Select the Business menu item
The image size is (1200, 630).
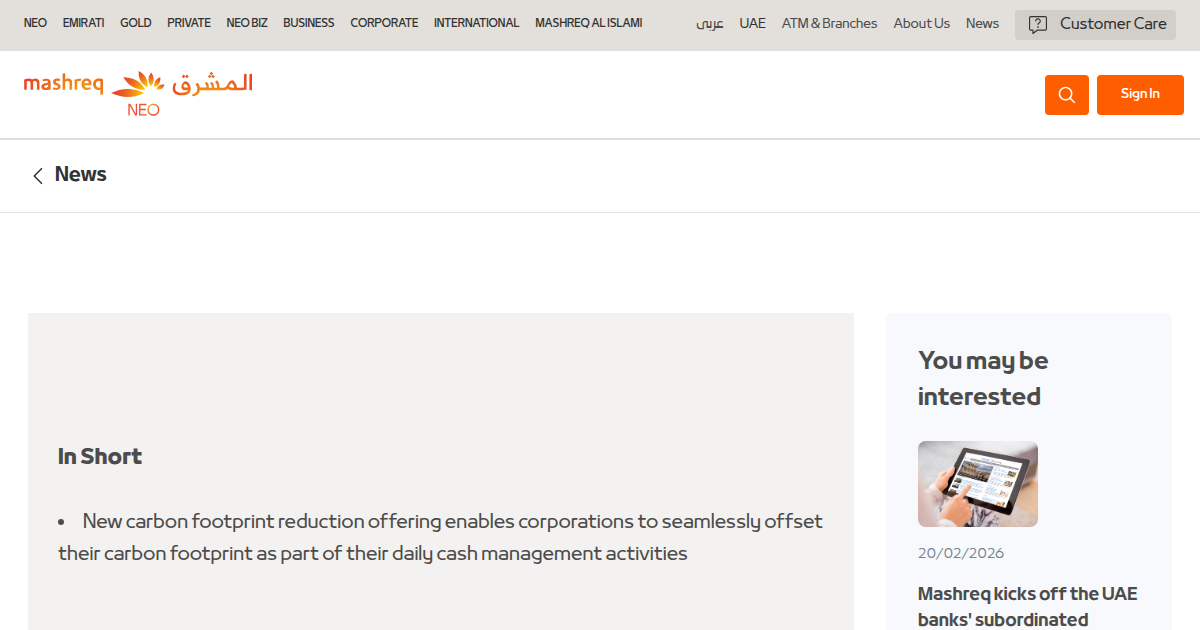308,23
